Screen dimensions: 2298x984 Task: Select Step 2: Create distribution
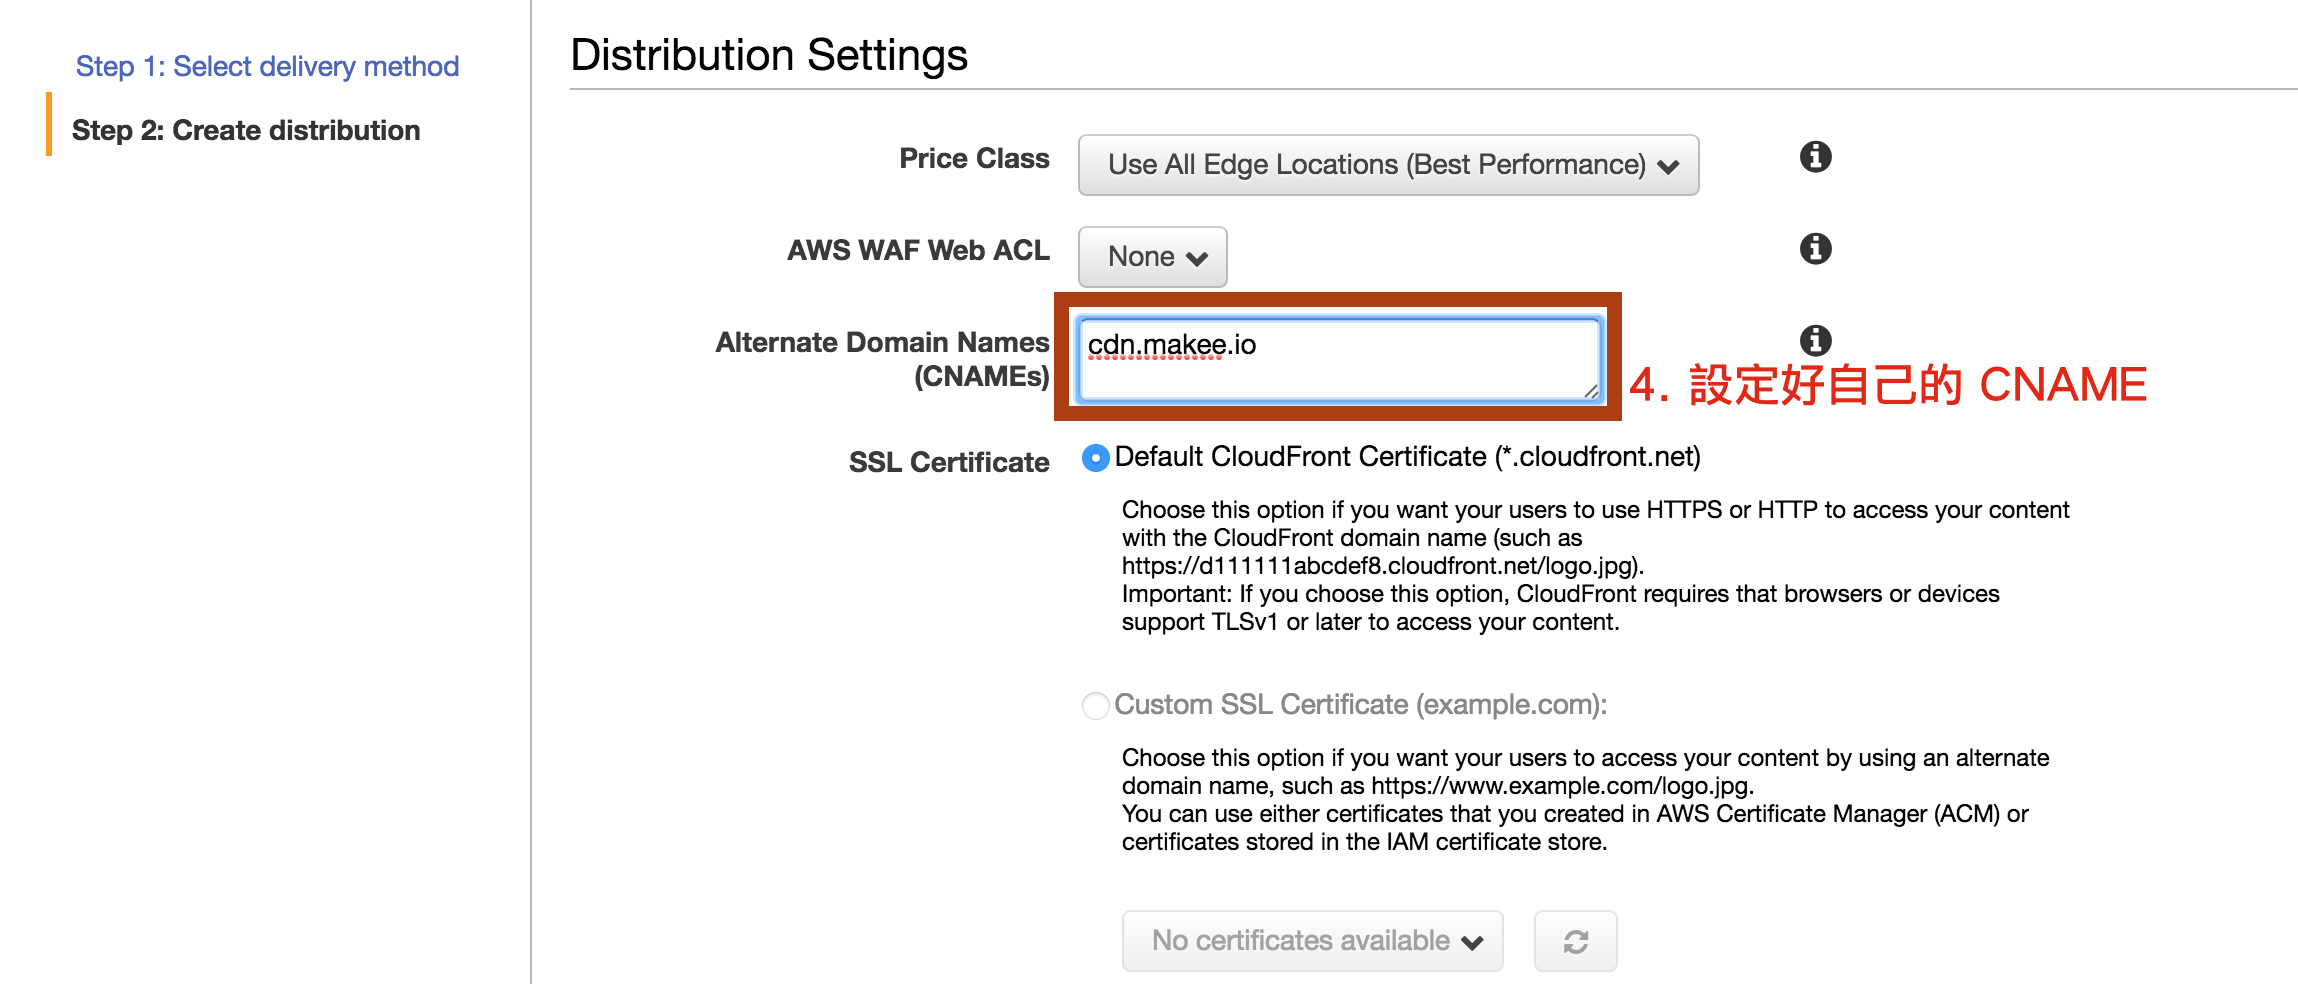pyautogui.click(x=246, y=130)
